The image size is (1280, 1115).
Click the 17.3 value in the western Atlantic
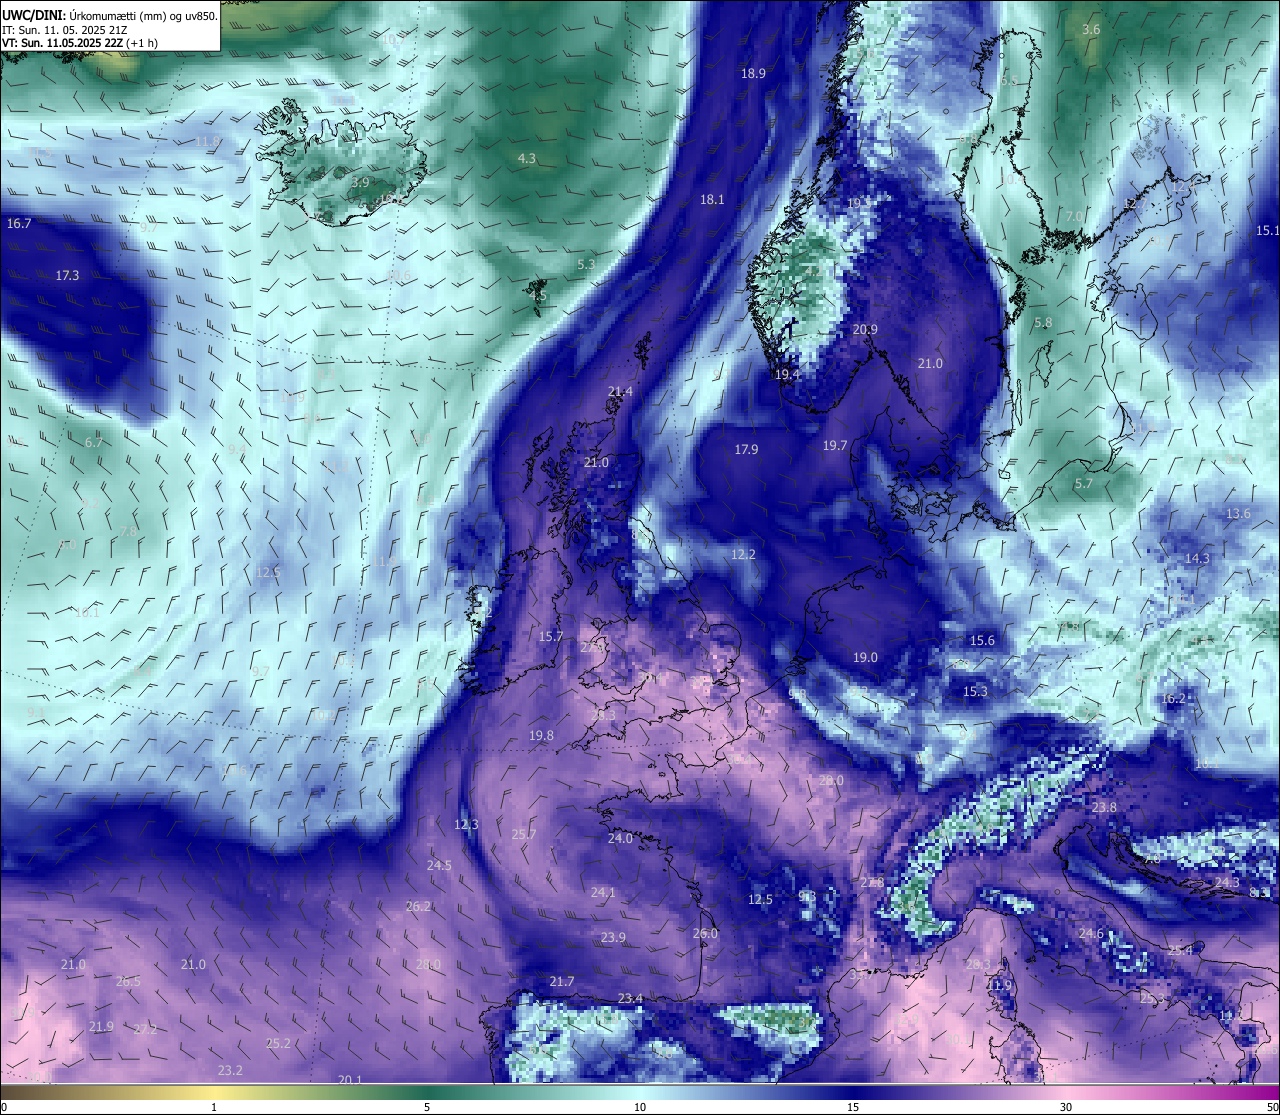(x=67, y=275)
